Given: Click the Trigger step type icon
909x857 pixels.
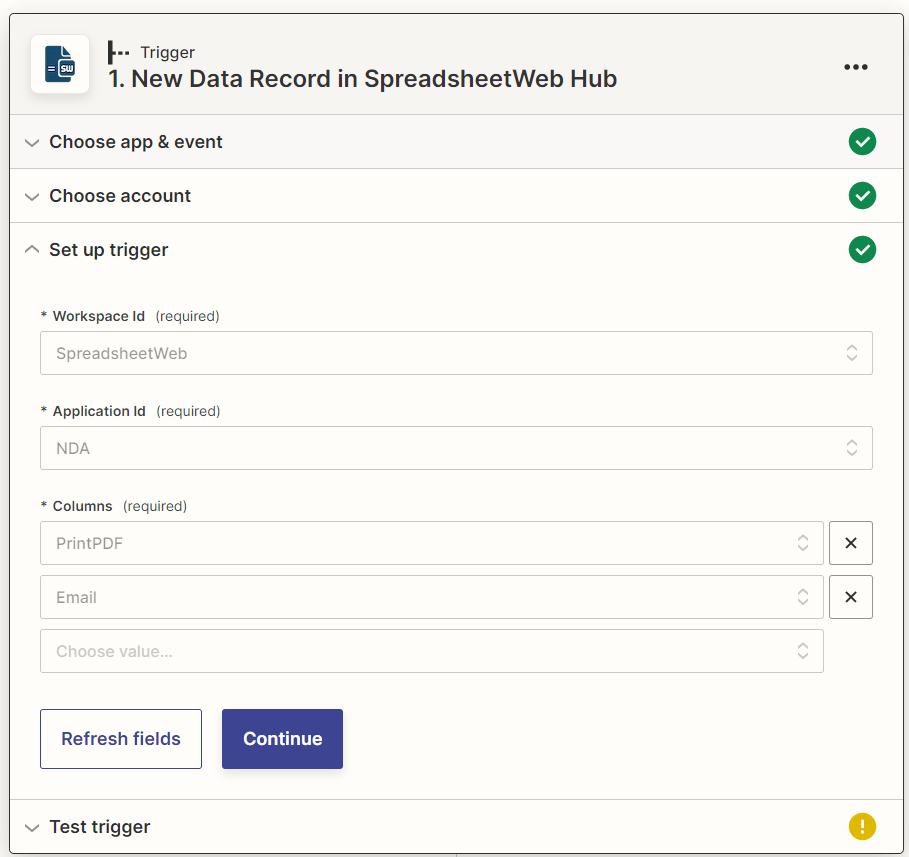Looking at the screenshot, I should click(118, 52).
